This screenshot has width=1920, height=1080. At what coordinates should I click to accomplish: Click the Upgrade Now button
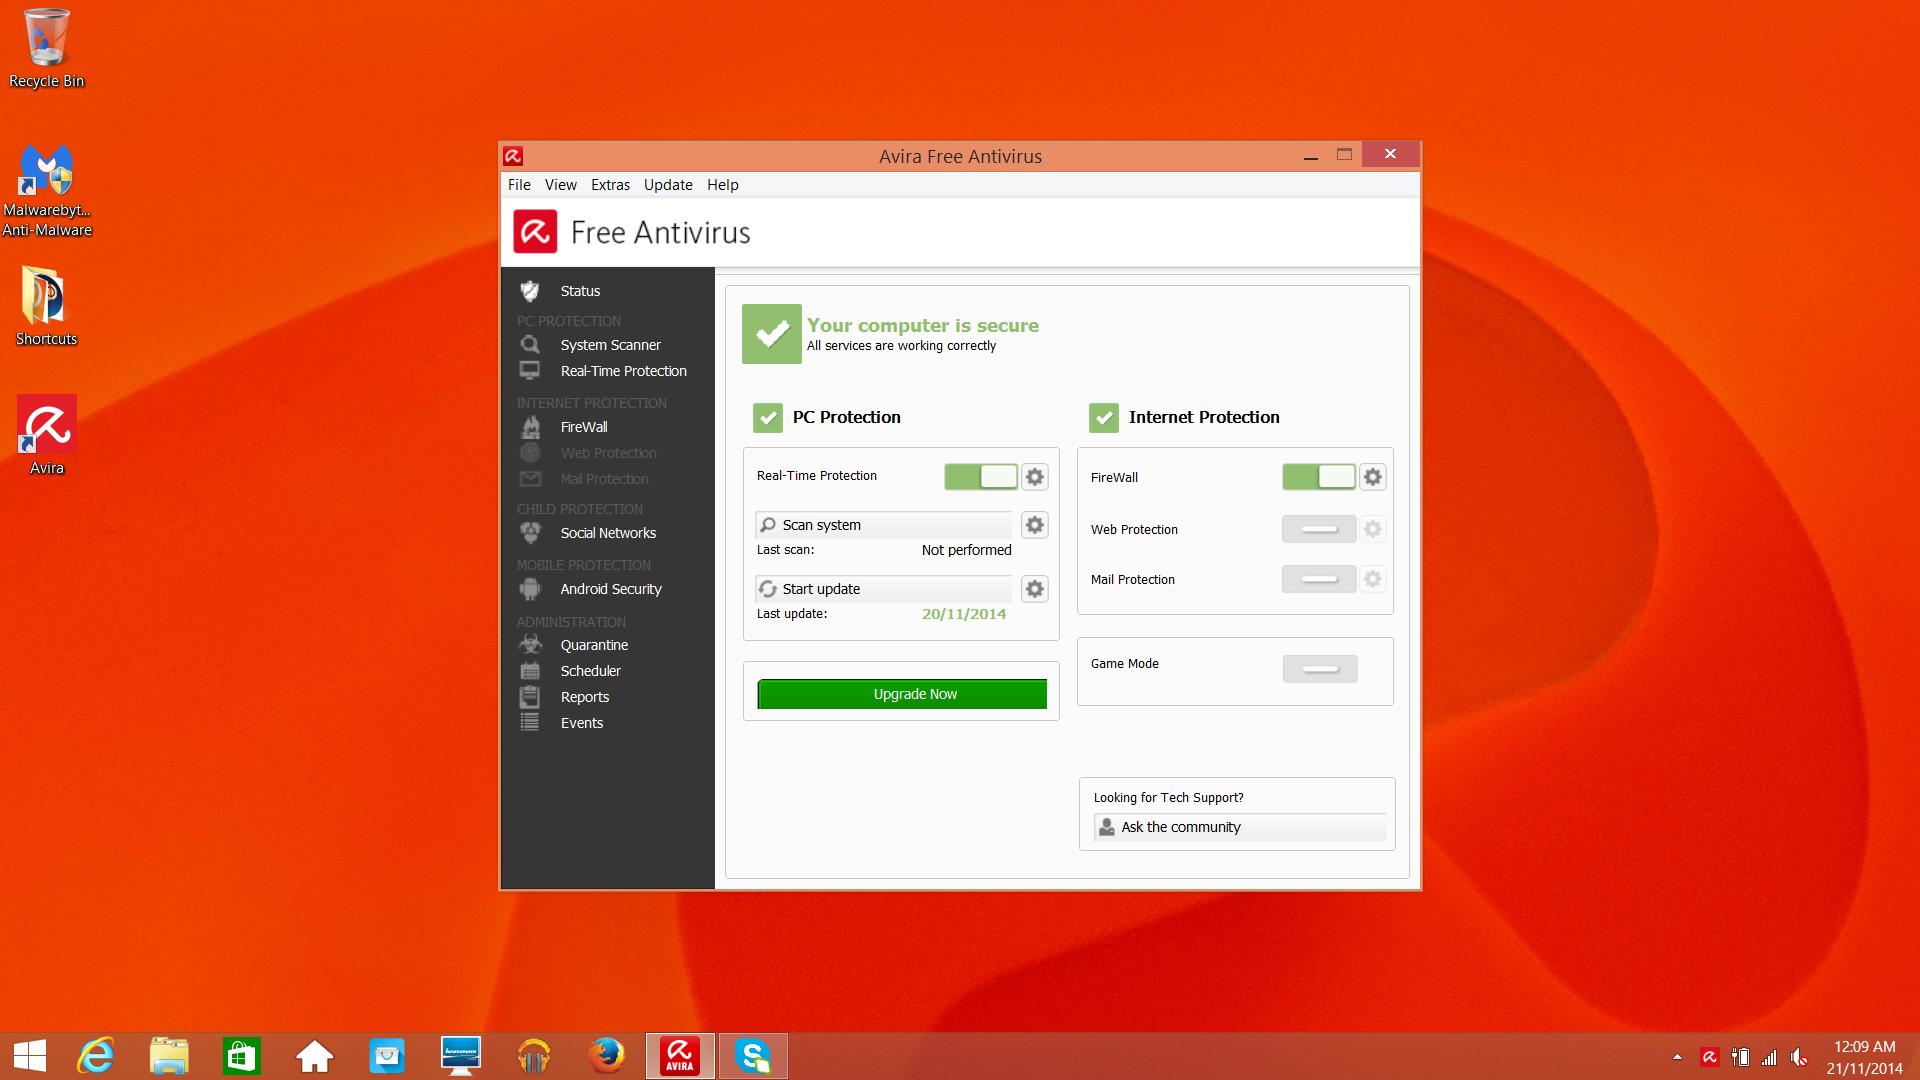(901, 693)
